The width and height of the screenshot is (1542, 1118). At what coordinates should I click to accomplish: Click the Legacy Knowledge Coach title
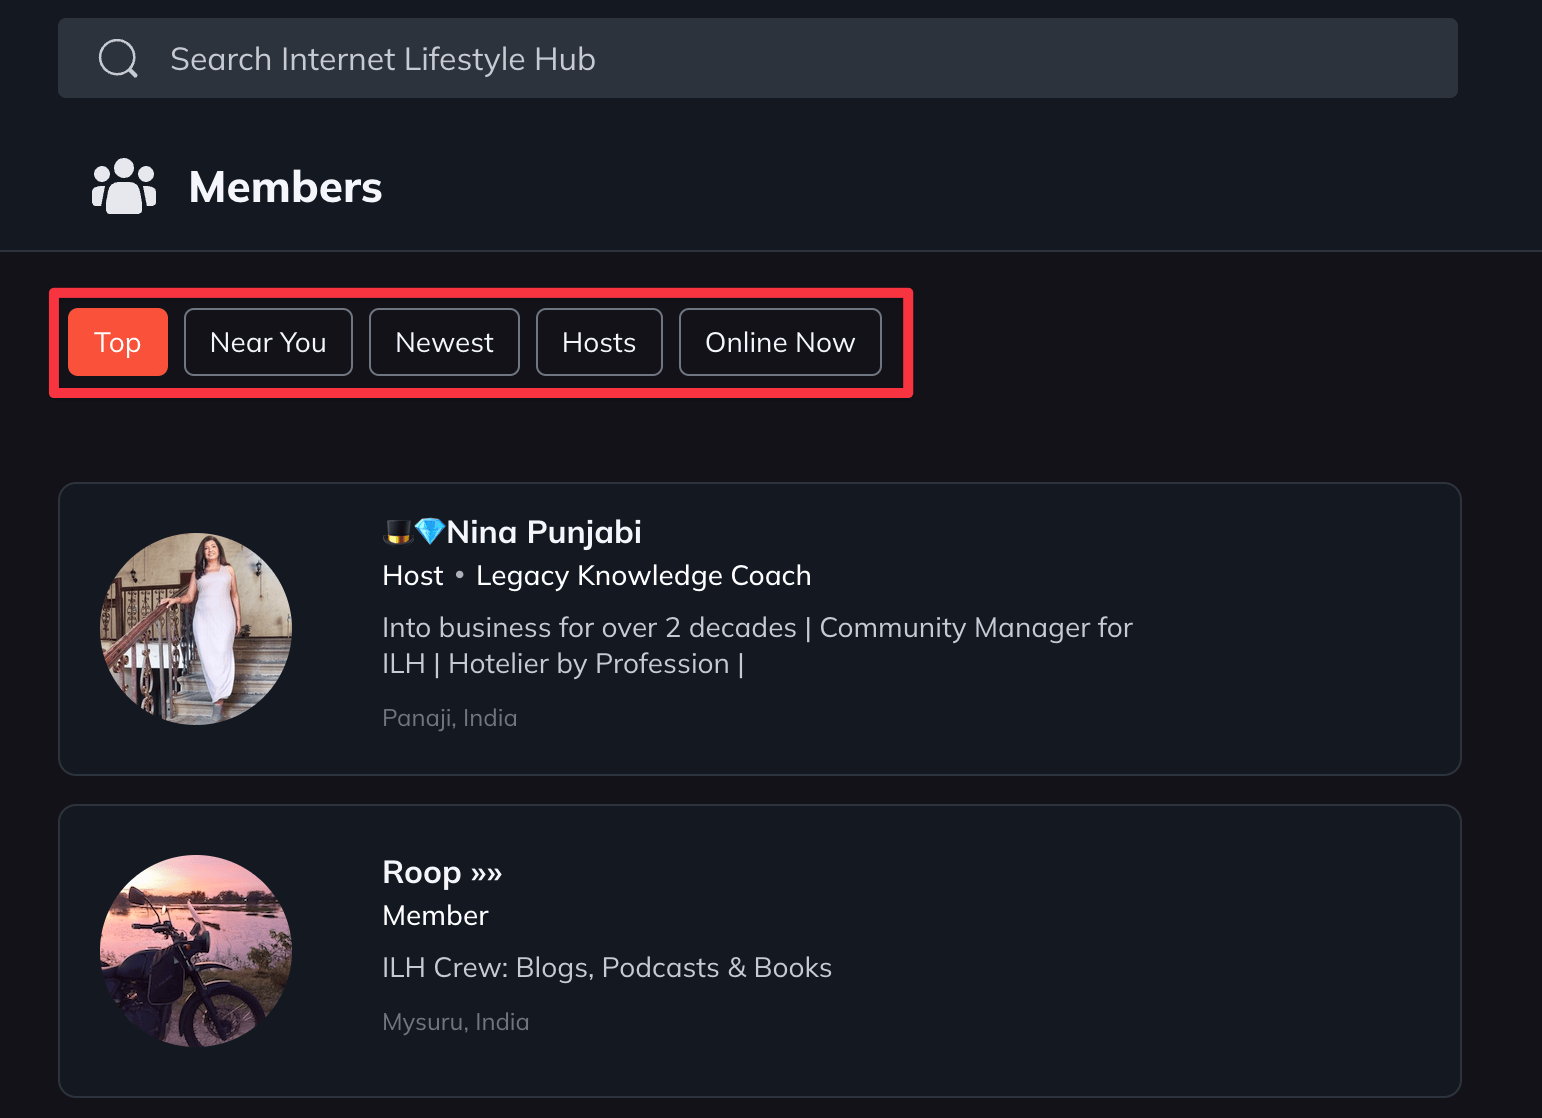(643, 575)
